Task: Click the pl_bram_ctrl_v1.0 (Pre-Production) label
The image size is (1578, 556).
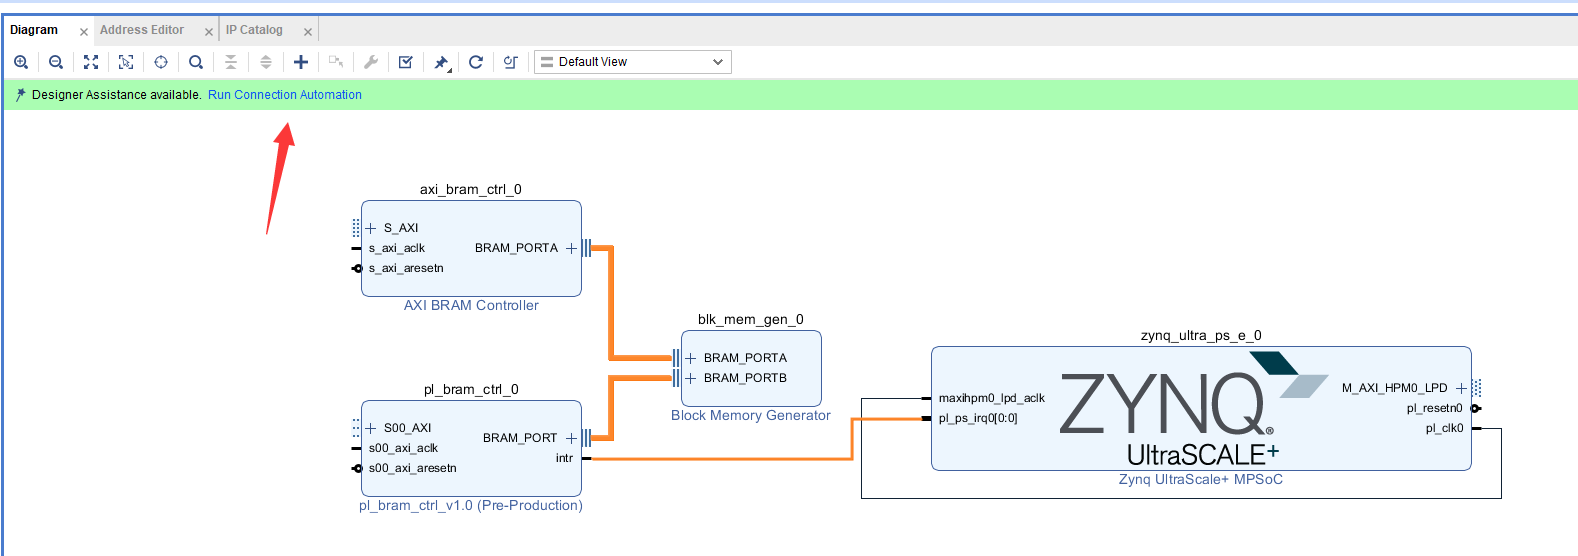Action: [x=471, y=505]
